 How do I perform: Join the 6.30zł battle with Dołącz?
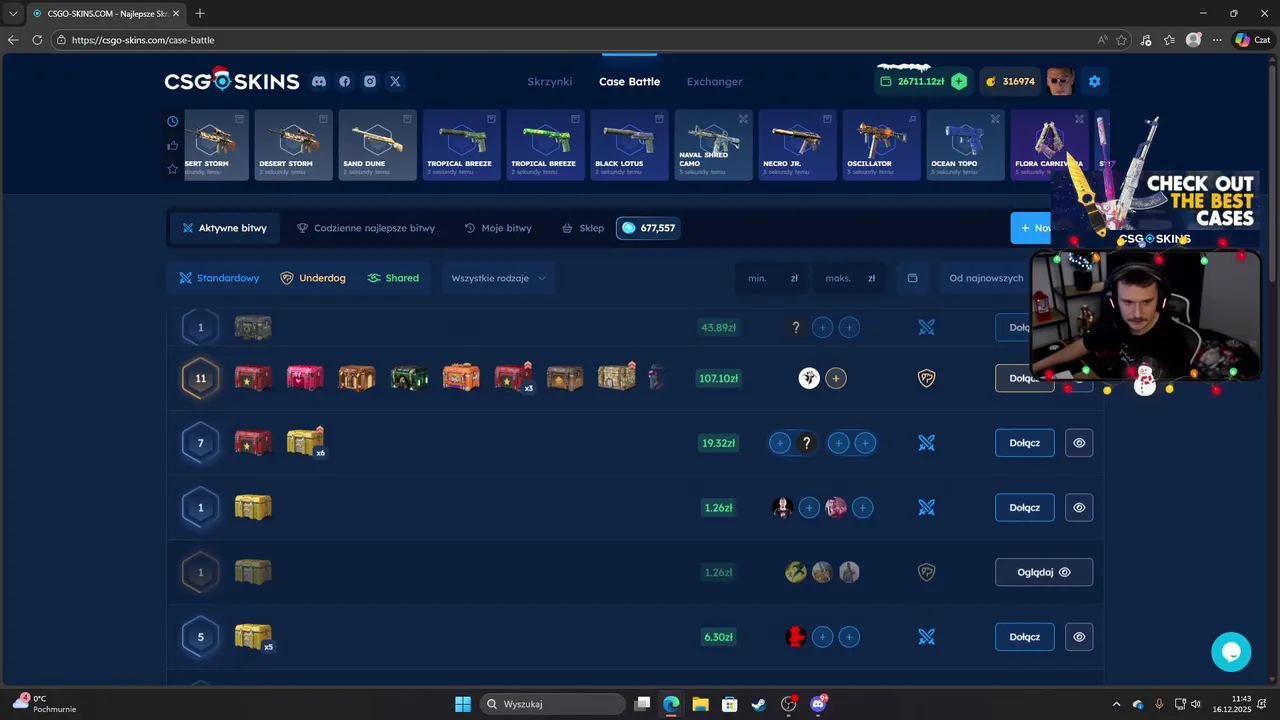pos(1025,636)
